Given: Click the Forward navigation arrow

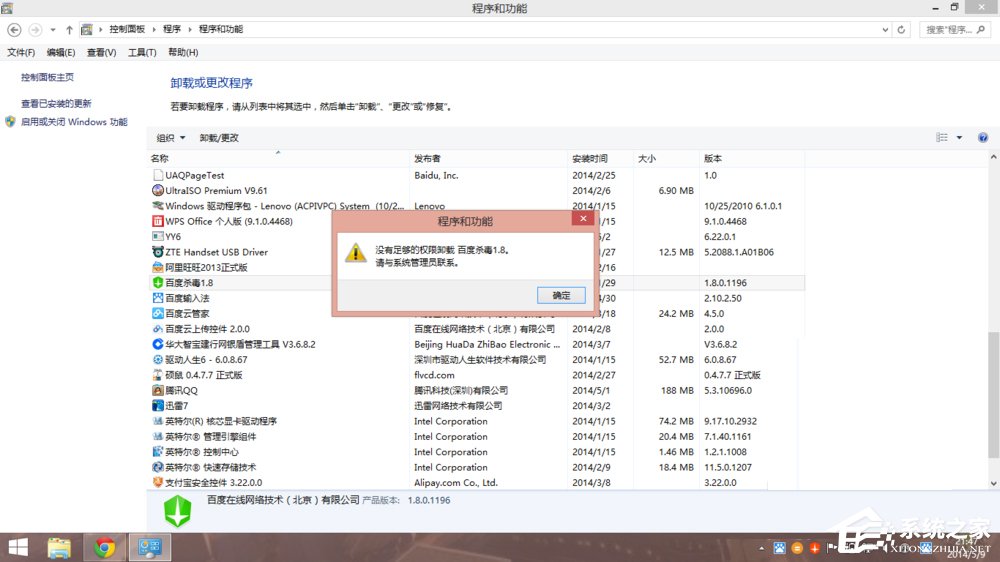Looking at the screenshot, I should point(35,29).
